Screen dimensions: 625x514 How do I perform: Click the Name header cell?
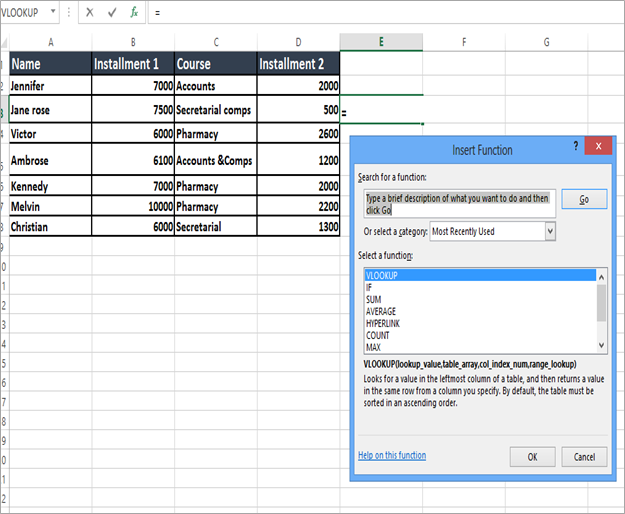pyautogui.click(x=51, y=64)
